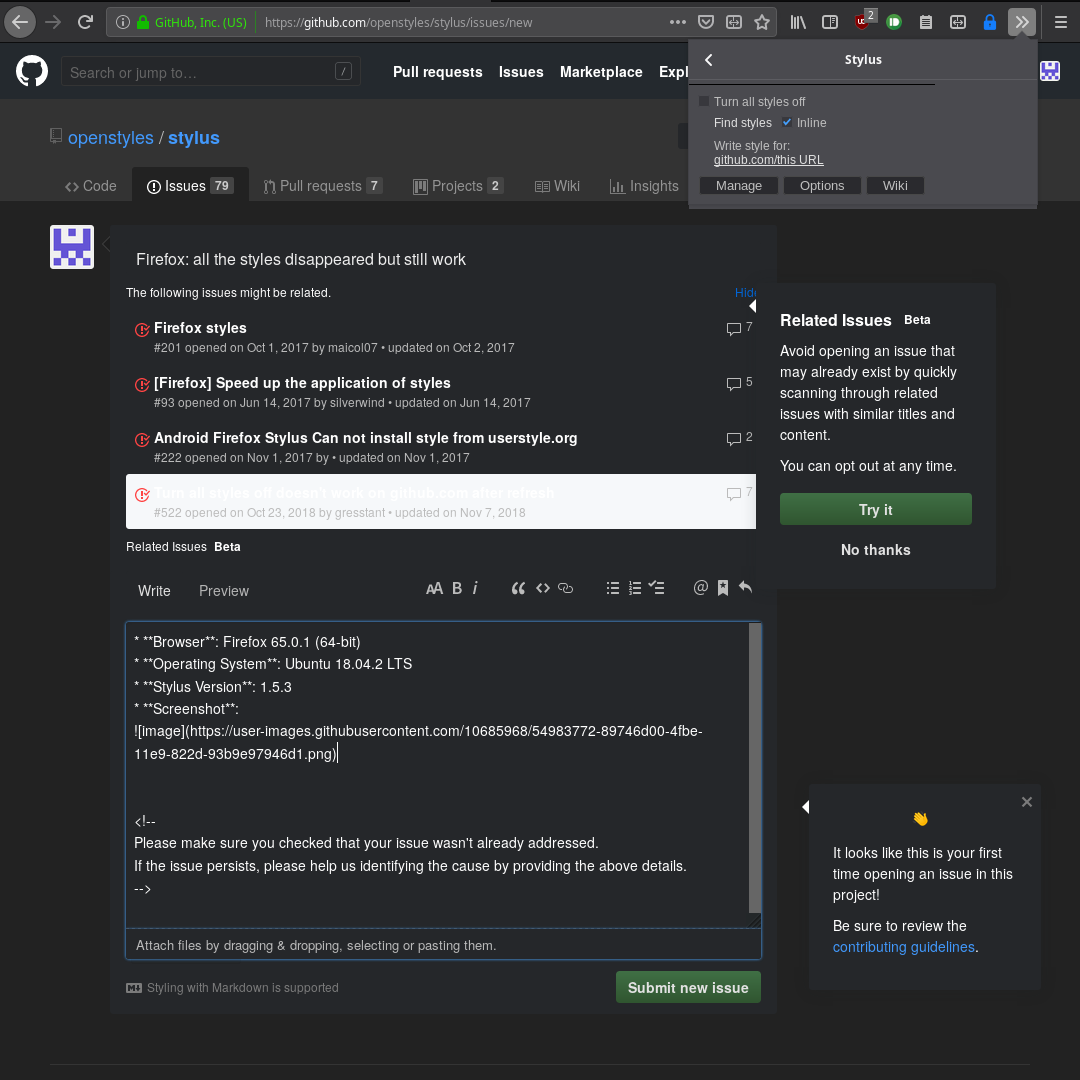Submit new issue with the green button
This screenshot has height=1080, width=1080.
click(x=688, y=987)
